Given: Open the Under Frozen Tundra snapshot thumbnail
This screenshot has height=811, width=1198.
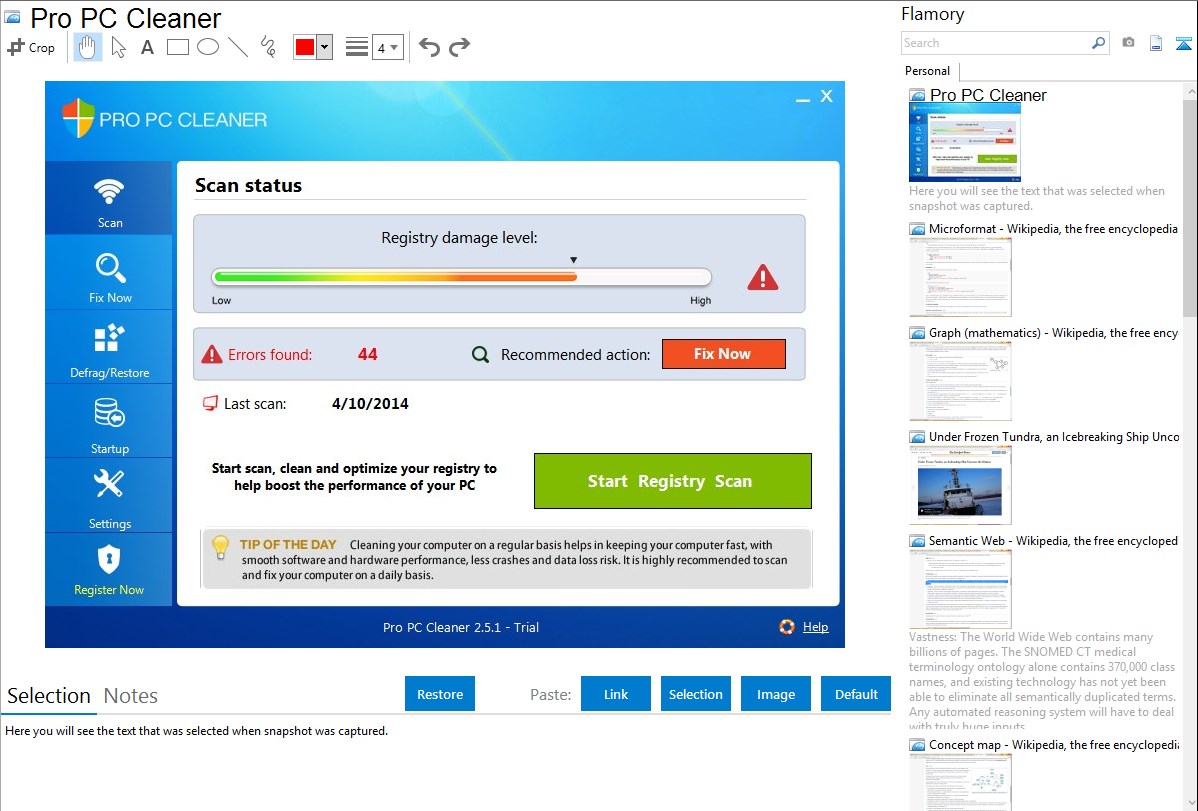Looking at the screenshot, I should [960, 485].
